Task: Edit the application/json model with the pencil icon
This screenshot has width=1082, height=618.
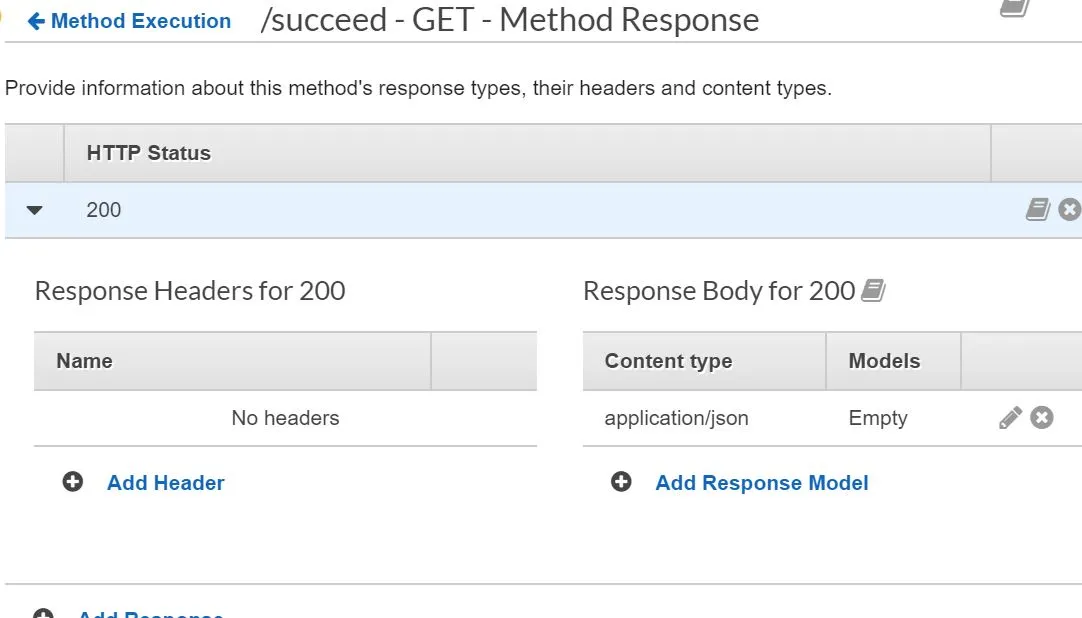Action: coord(1010,417)
